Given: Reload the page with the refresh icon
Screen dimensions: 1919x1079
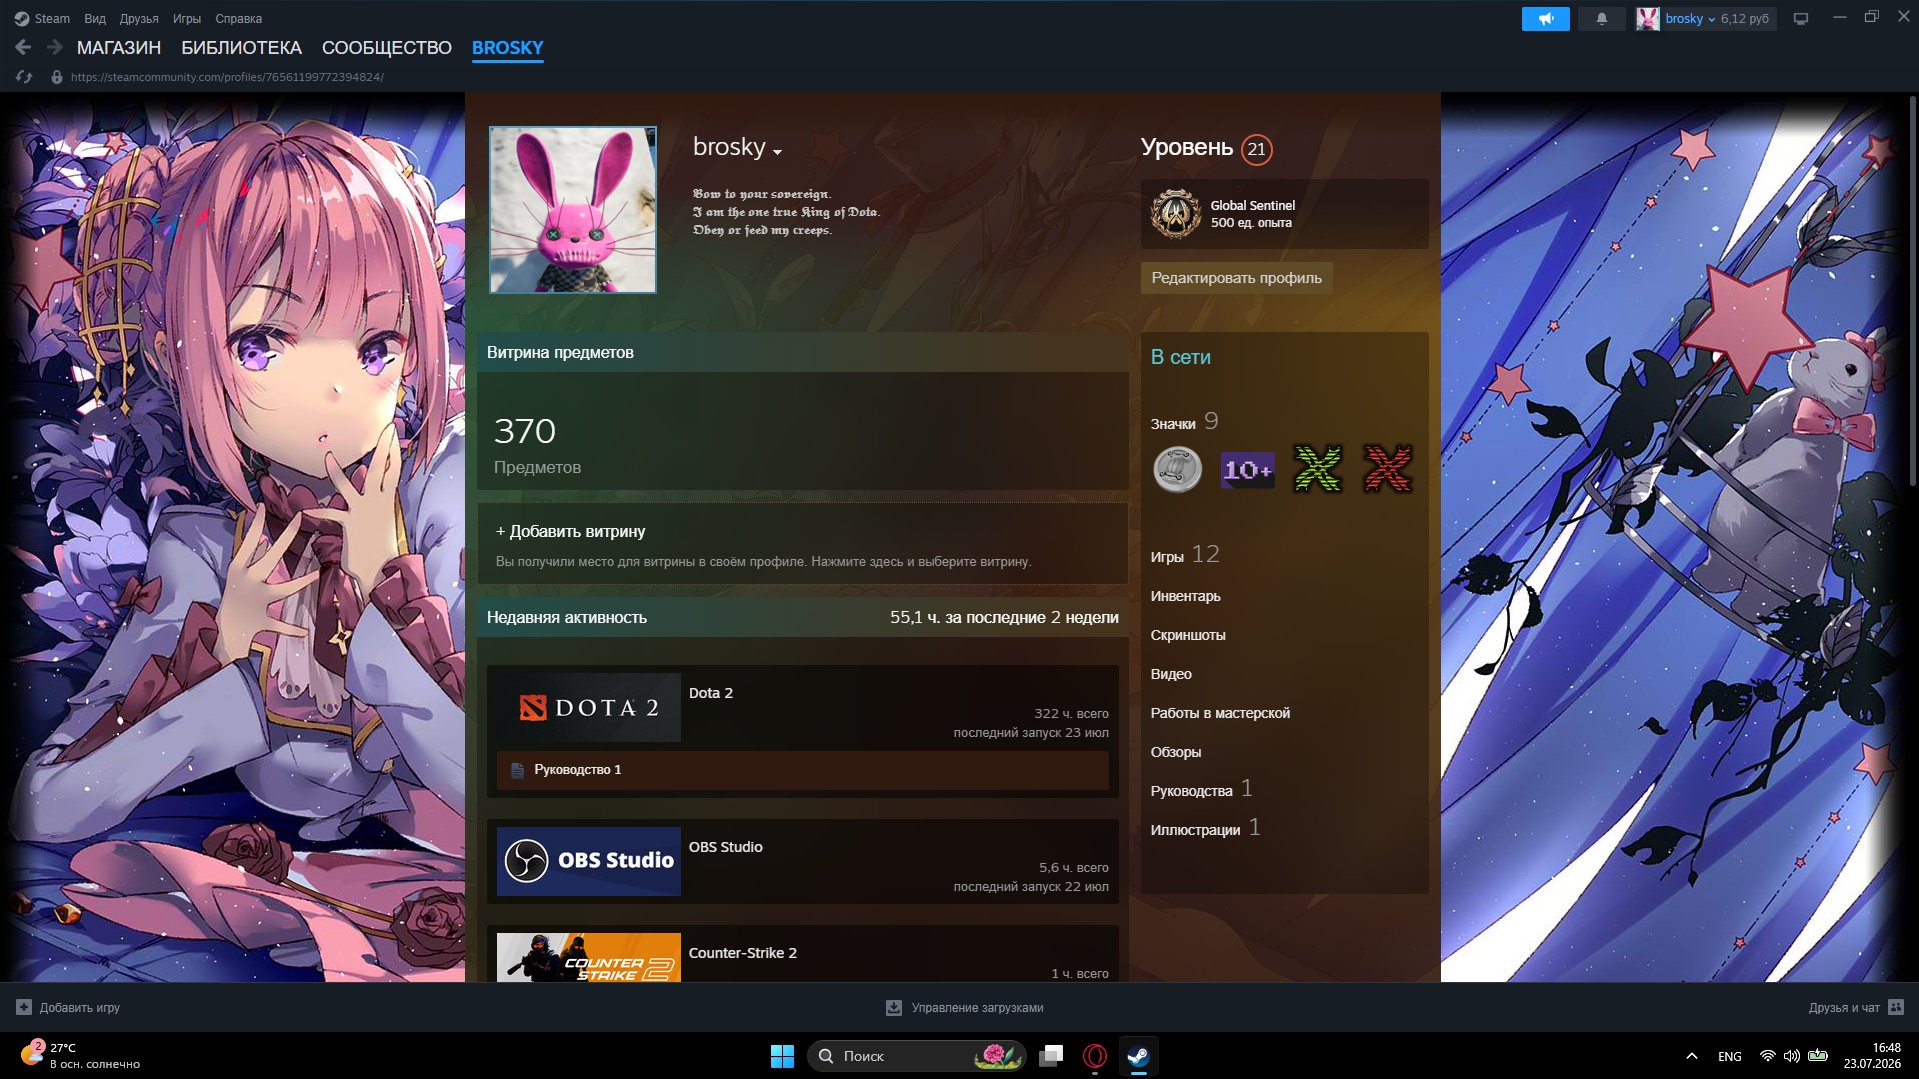Looking at the screenshot, I should 24,77.
